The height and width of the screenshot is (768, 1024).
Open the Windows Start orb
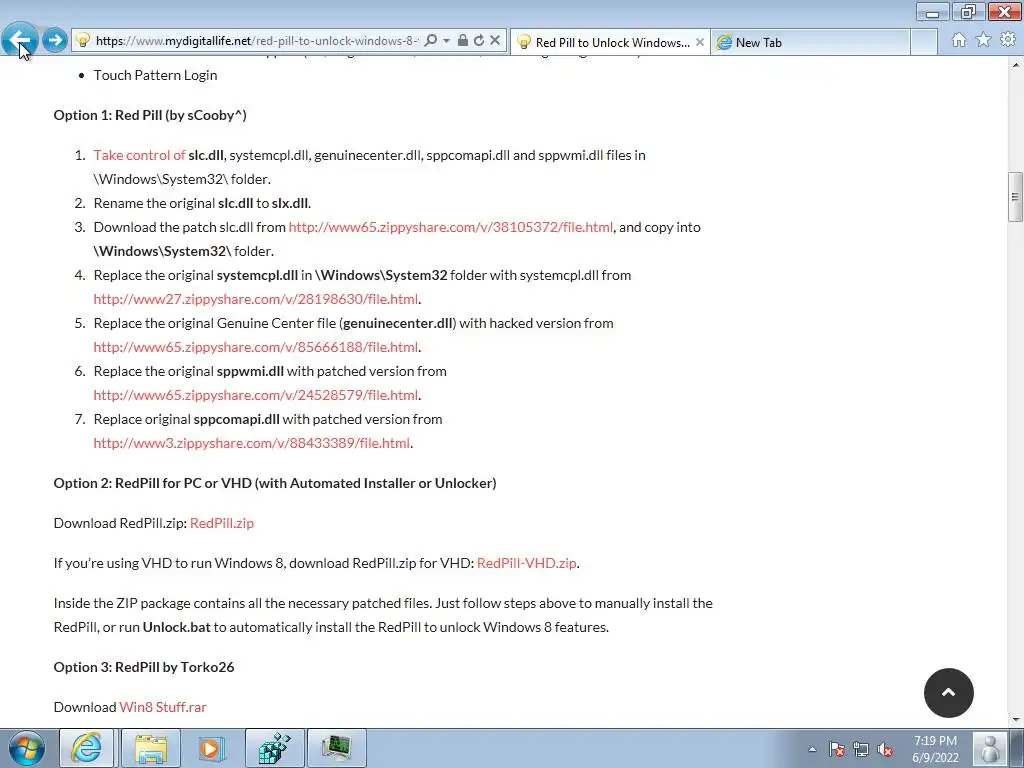27,748
